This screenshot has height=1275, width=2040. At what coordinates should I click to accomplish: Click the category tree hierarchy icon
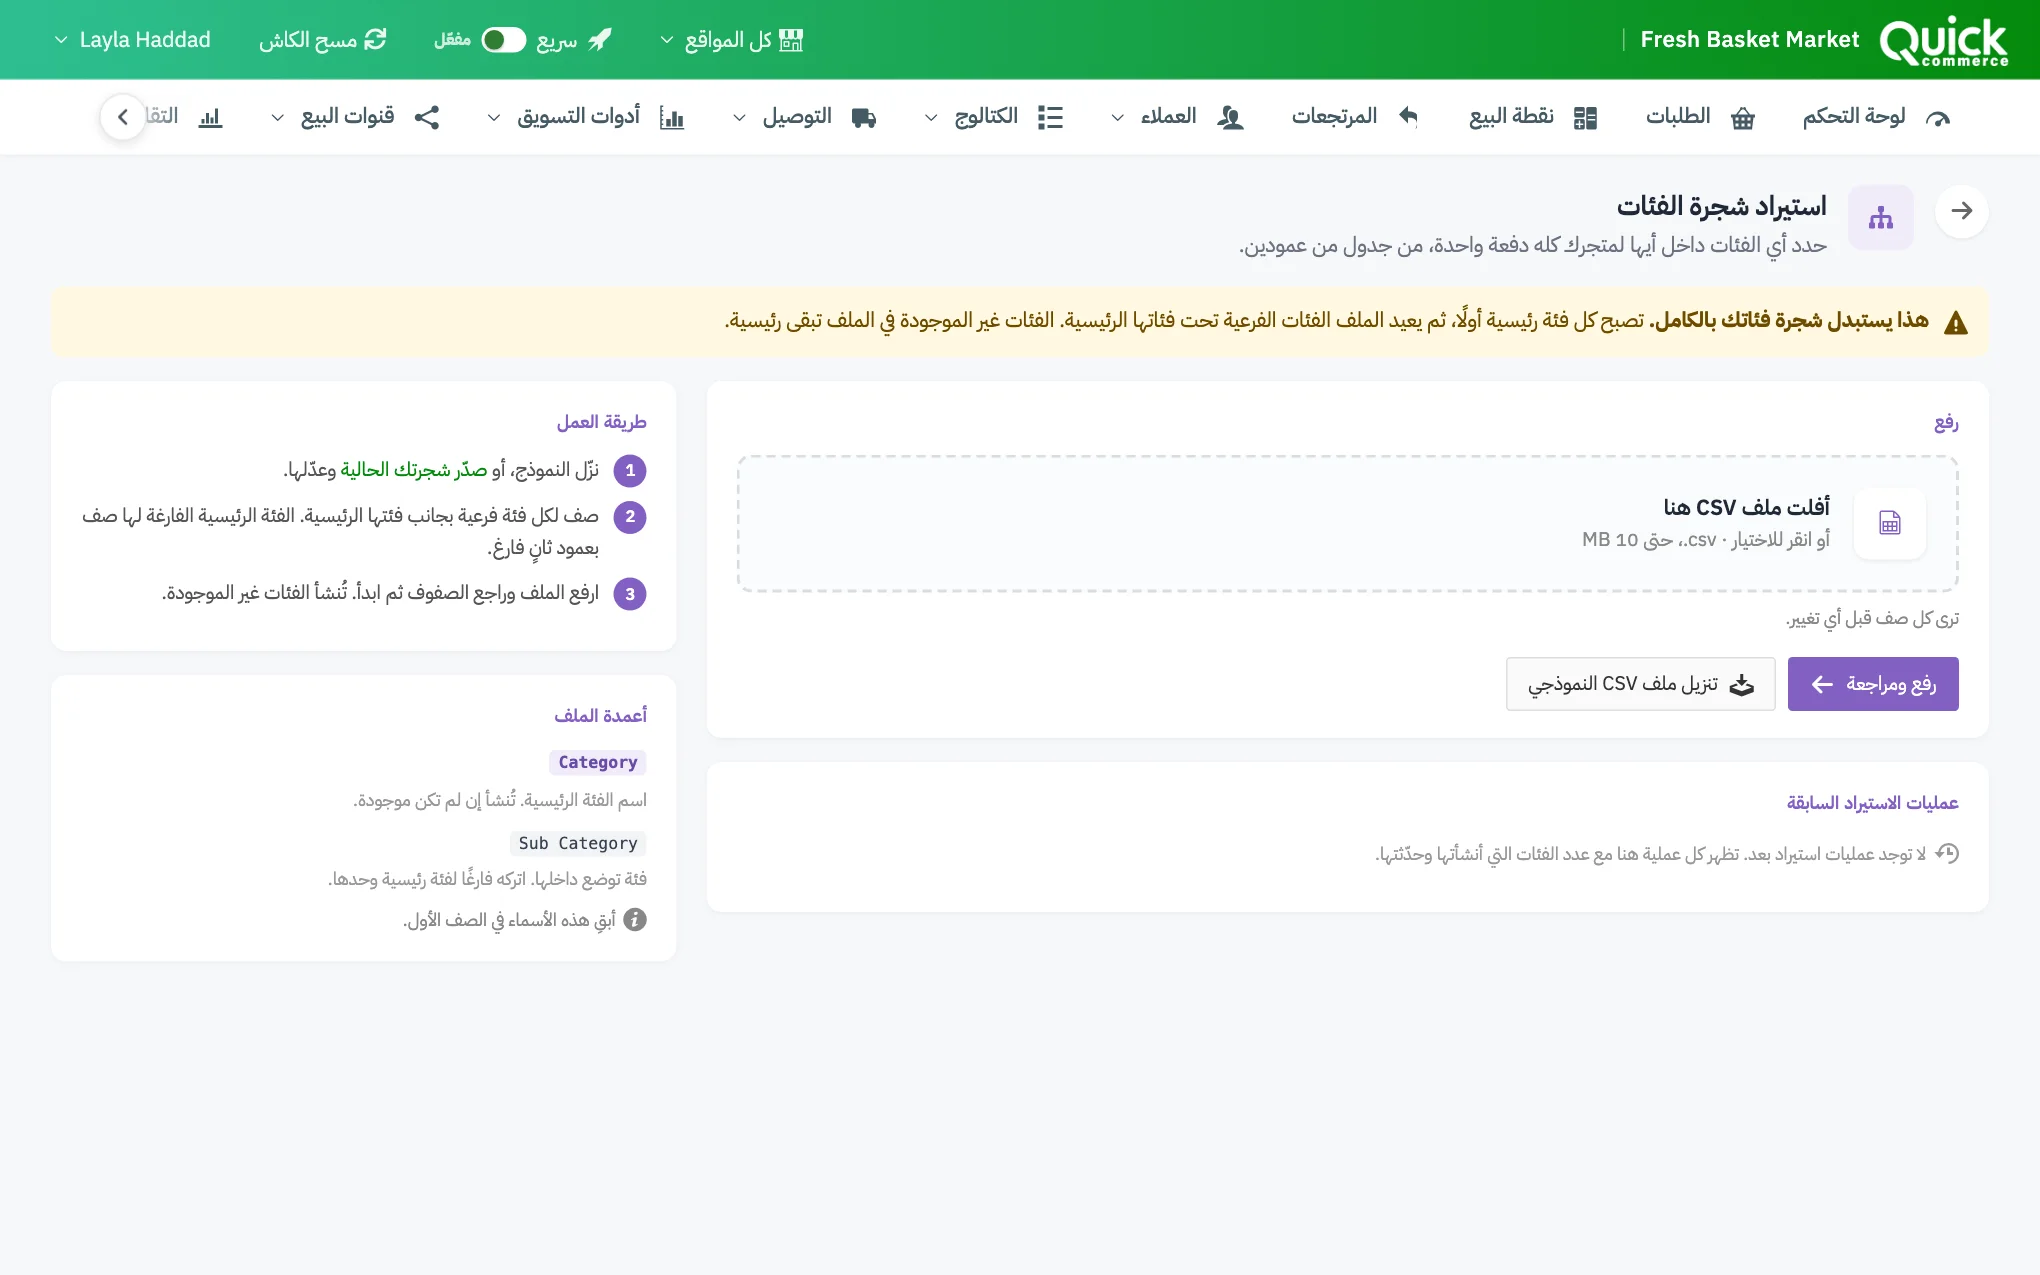[1880, 217]
